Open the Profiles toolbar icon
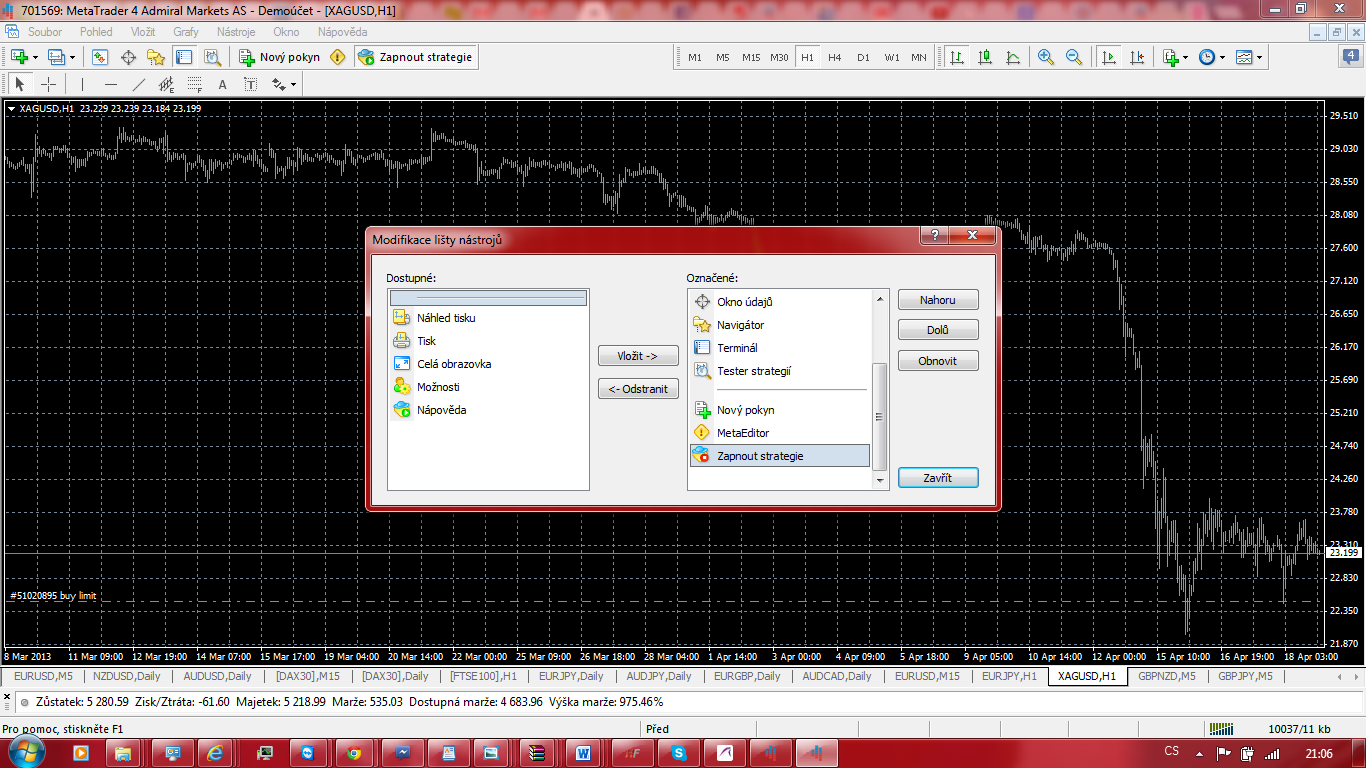The width and height of the screenshot is (1366, 768). click(x=56, y=57)
